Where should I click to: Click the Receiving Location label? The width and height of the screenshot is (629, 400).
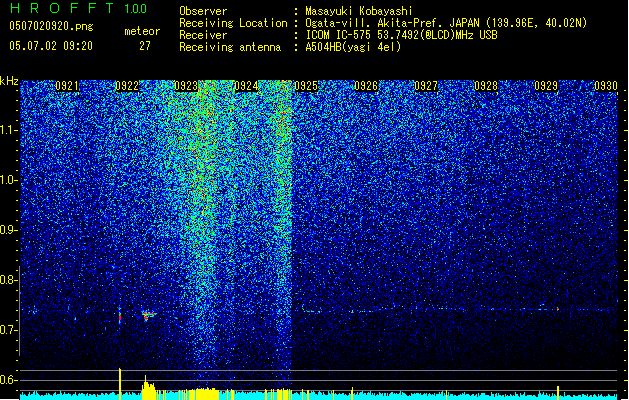(233, 23)
